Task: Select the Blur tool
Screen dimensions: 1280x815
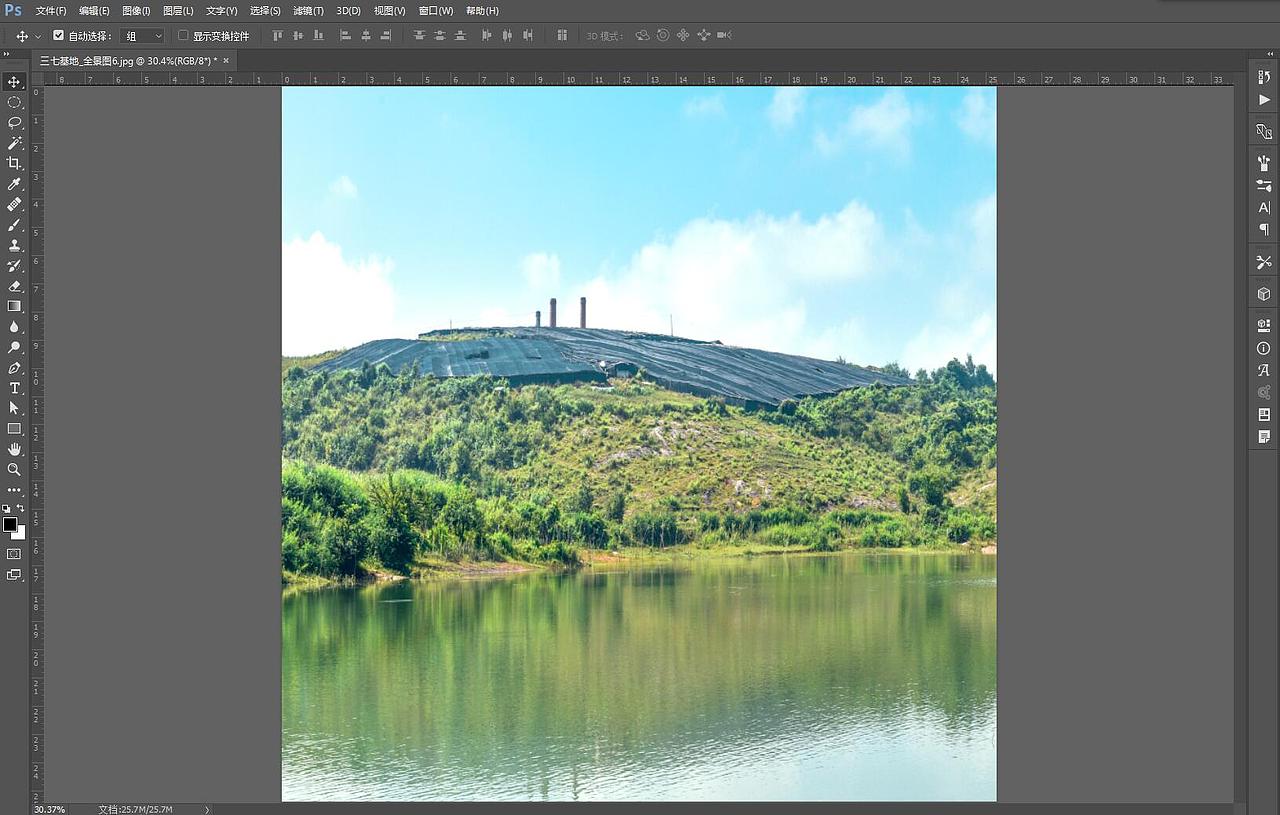Action: click(x=14, y=327)
